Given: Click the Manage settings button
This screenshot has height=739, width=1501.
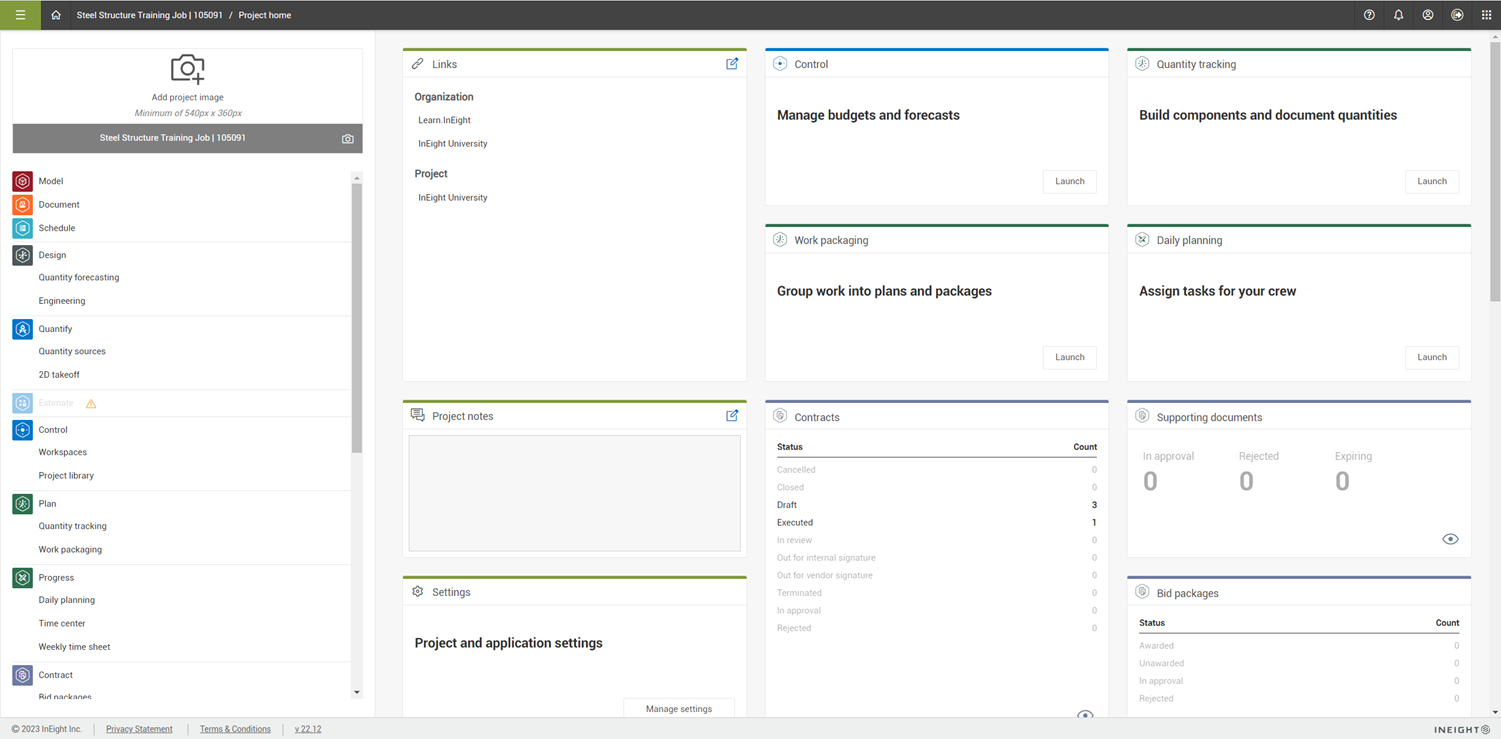Looking at the screenshot, I should 679,708.
